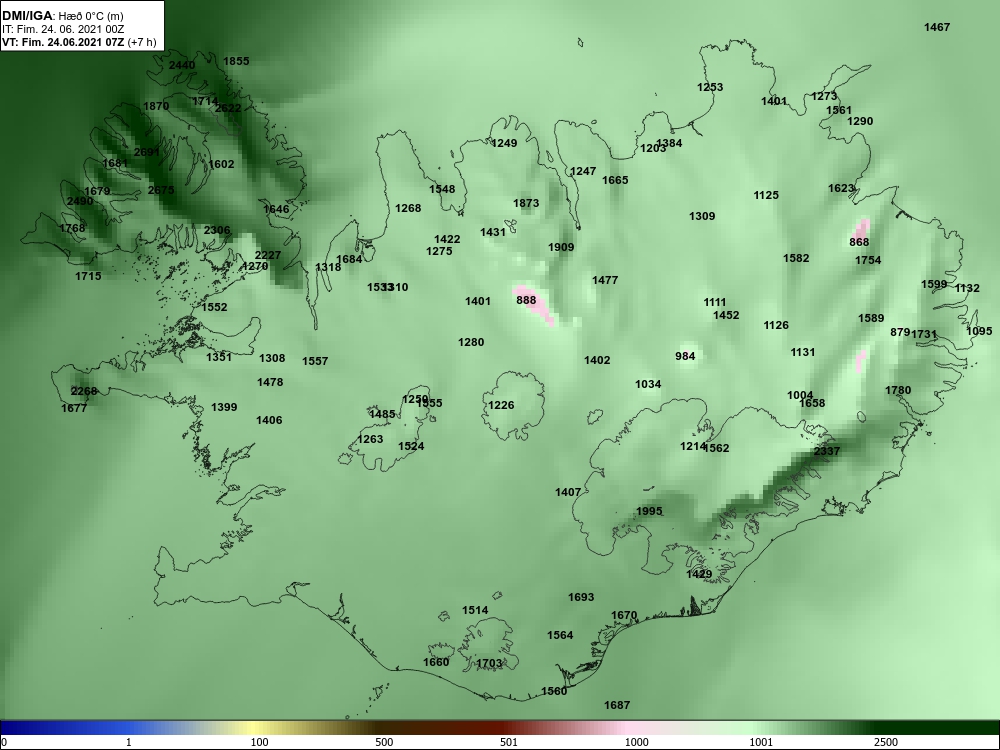Click the 1687 value off the south coast
Image resolution: width=1000 pixels, height=750 pixels.
coord(617,705)
